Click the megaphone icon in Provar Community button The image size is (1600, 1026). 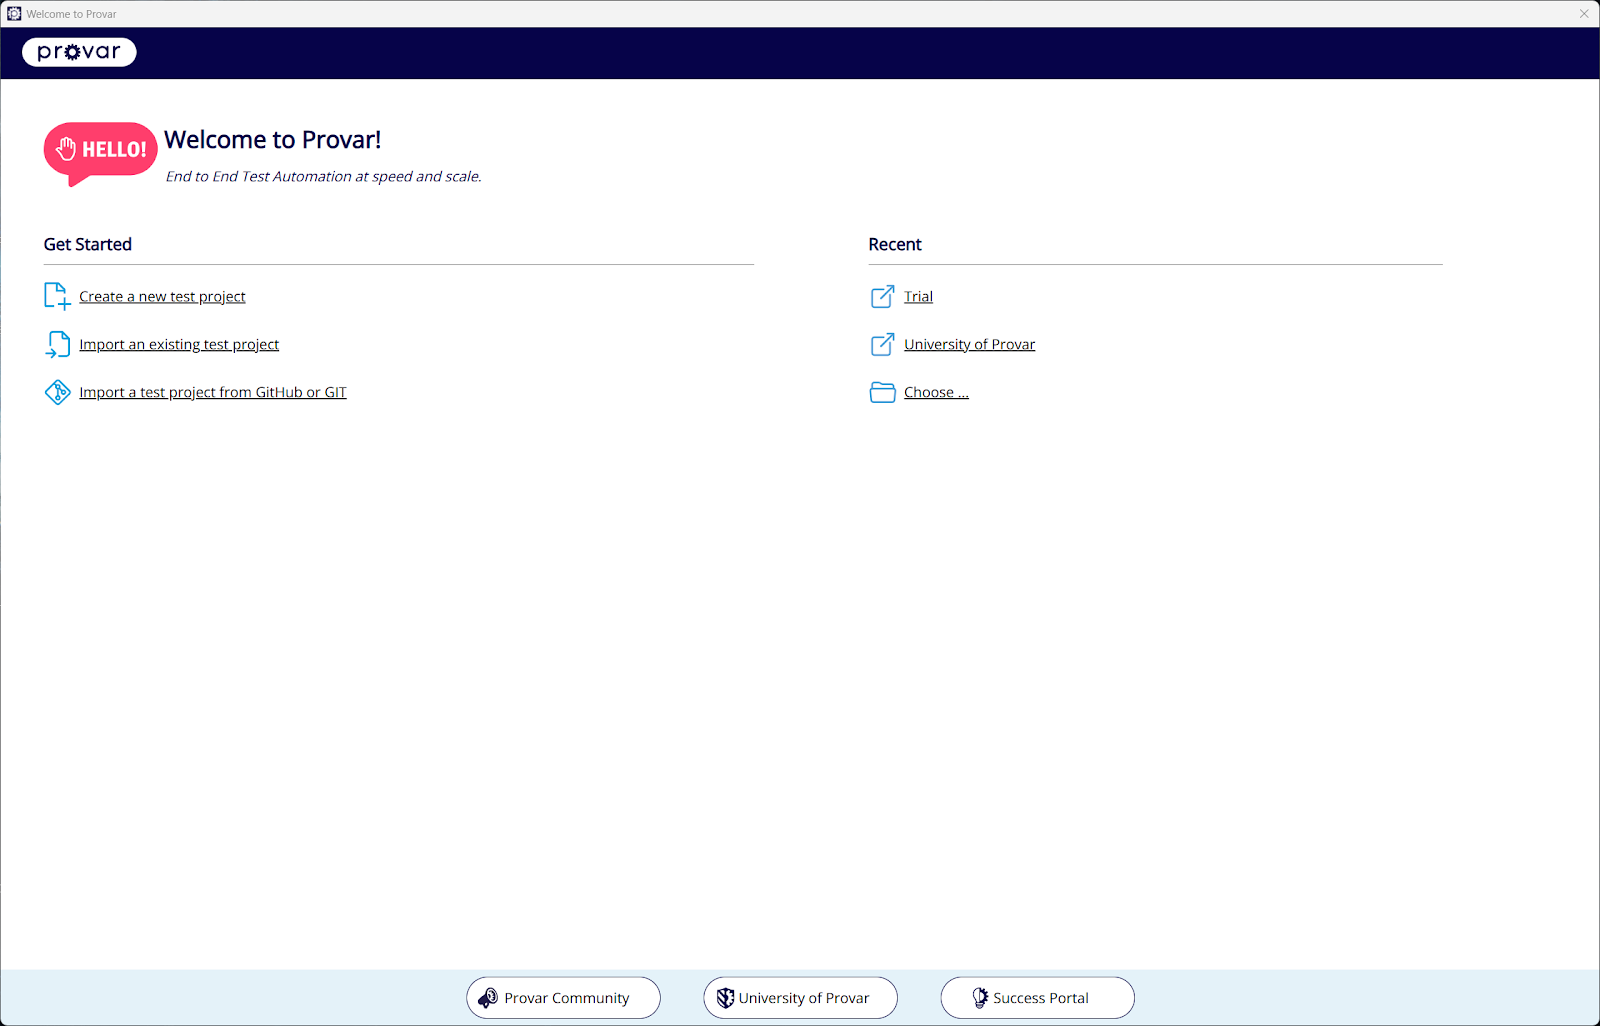click(x=488, y=998)
